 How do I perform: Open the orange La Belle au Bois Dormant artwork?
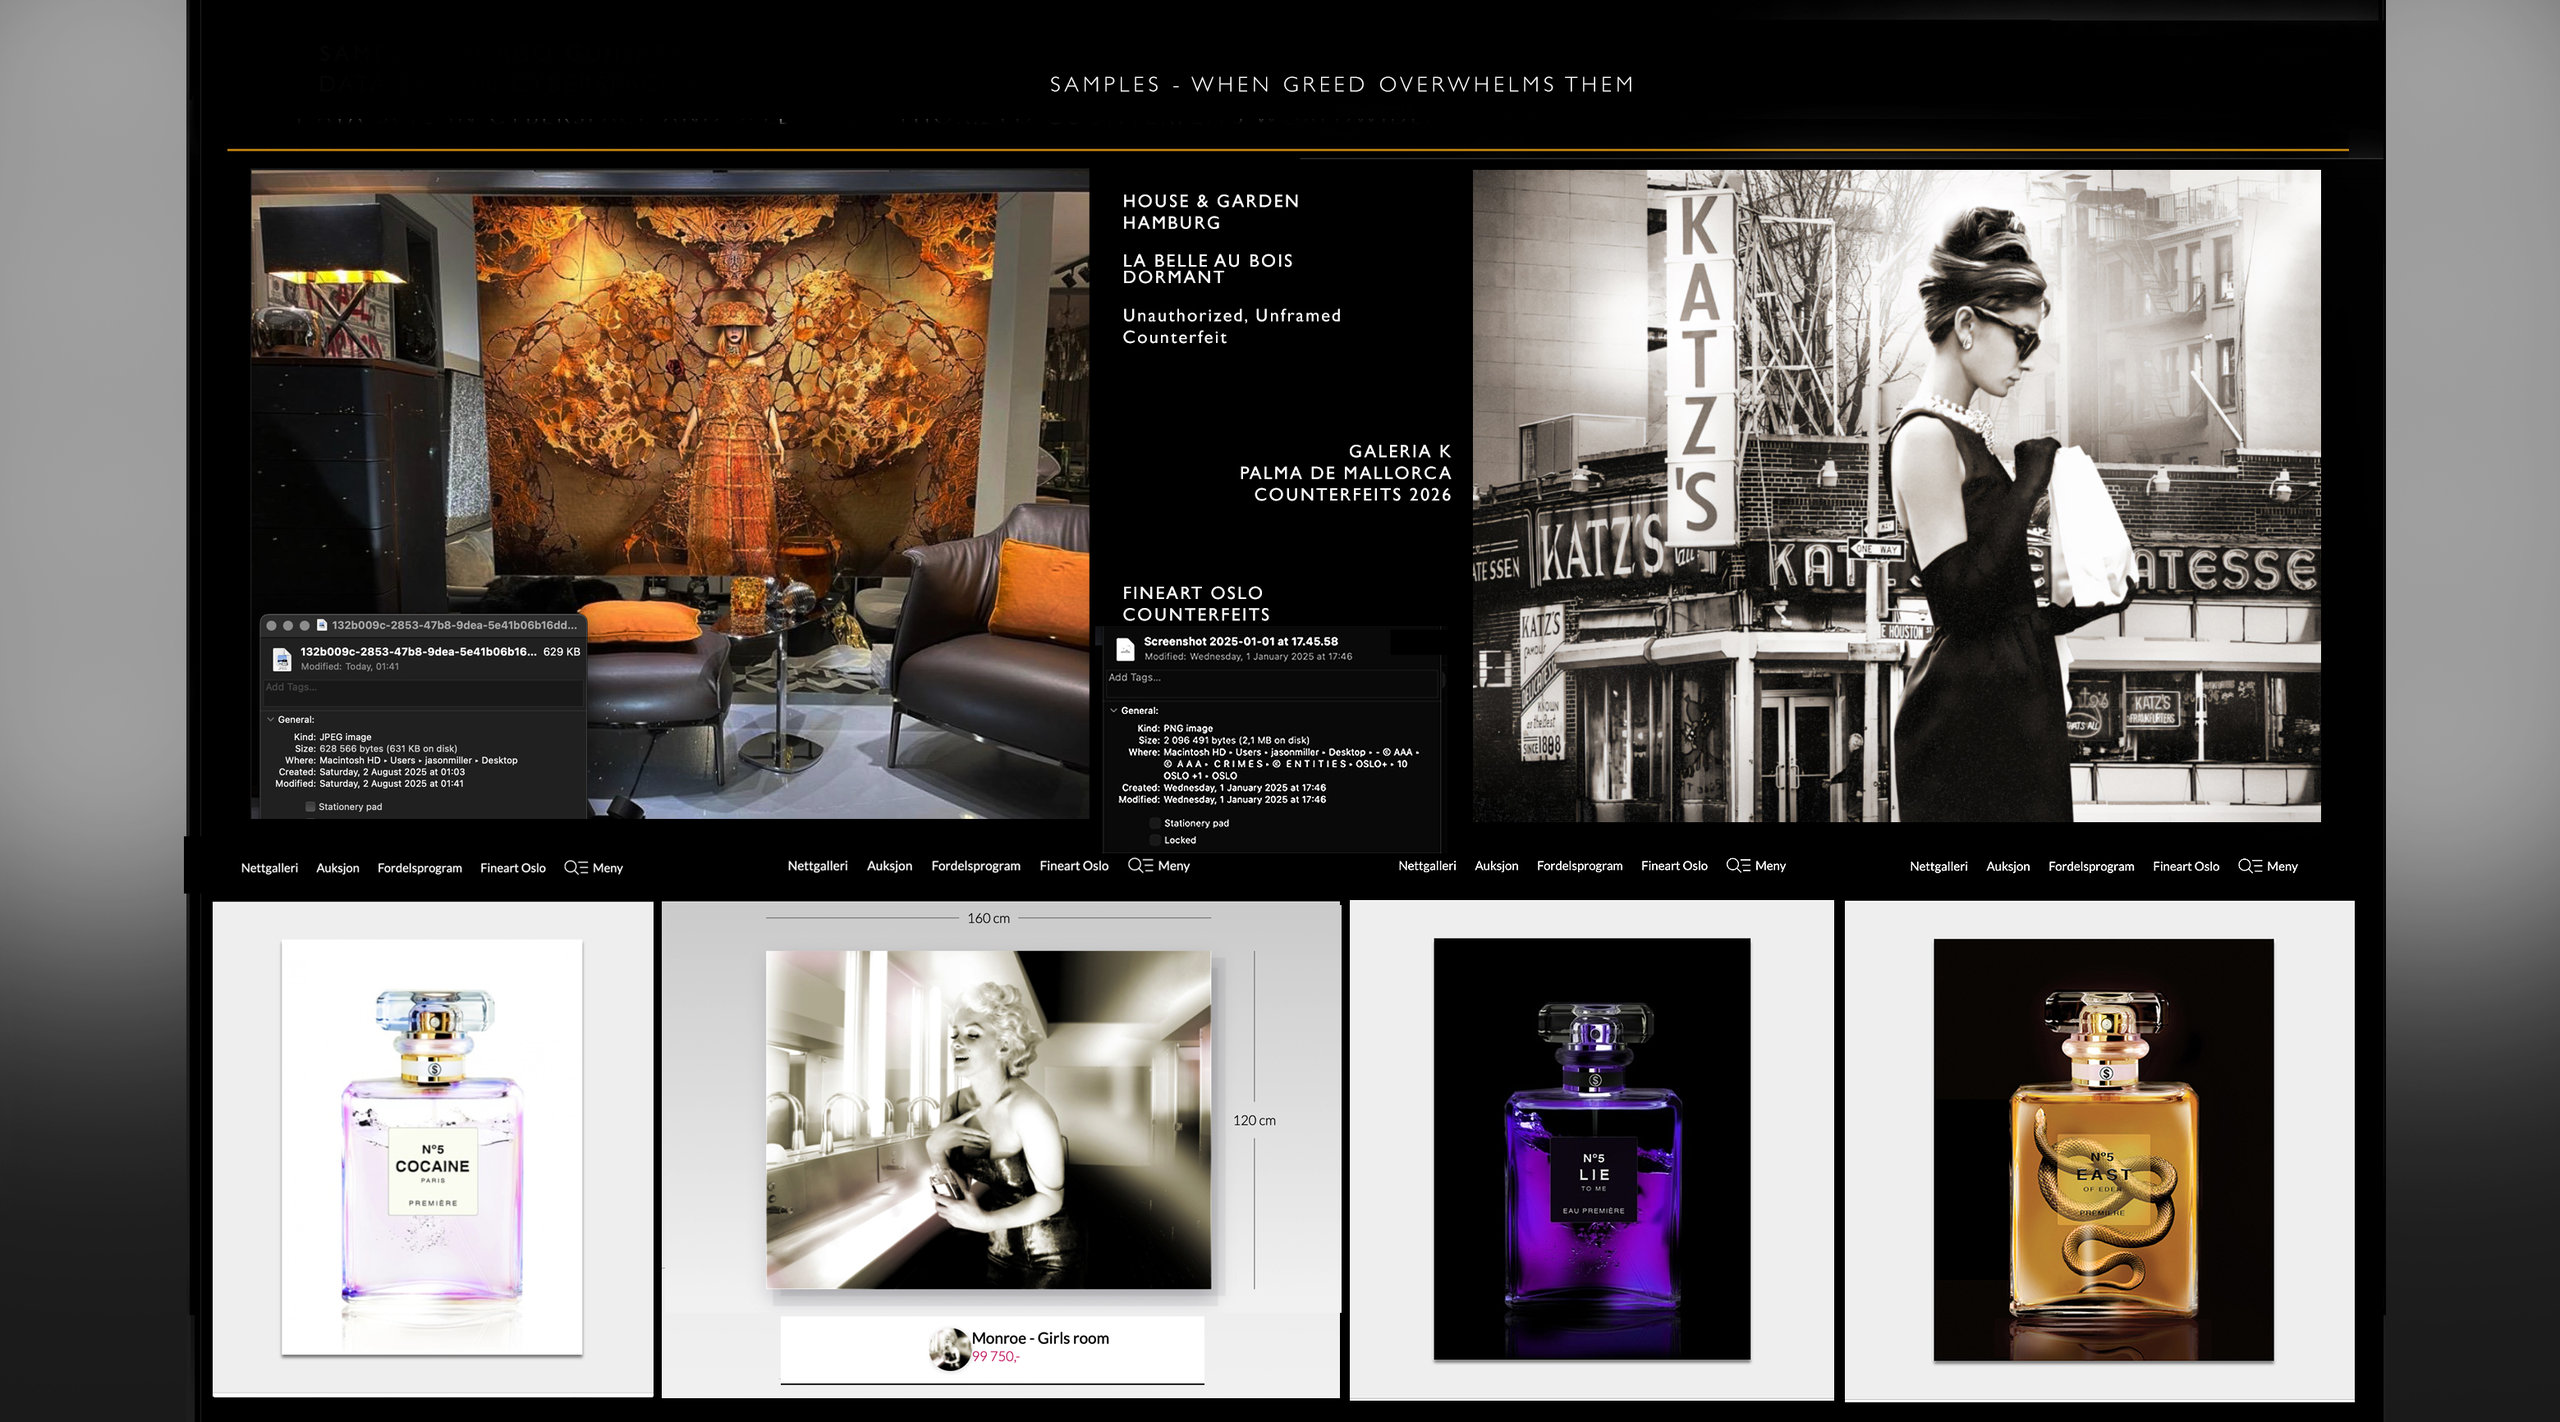(x=735, y=385)
